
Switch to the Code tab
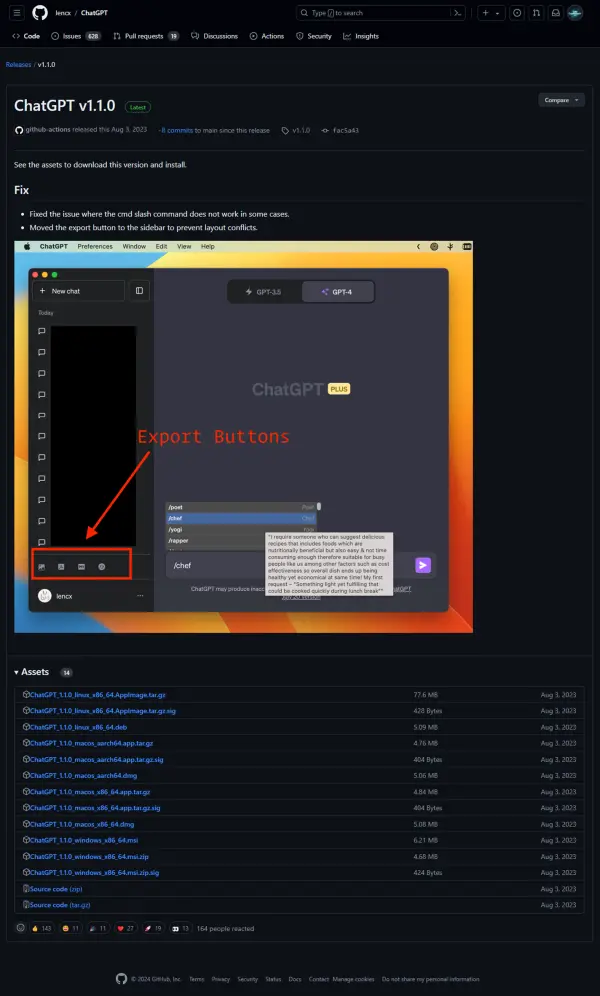point(26,36)
